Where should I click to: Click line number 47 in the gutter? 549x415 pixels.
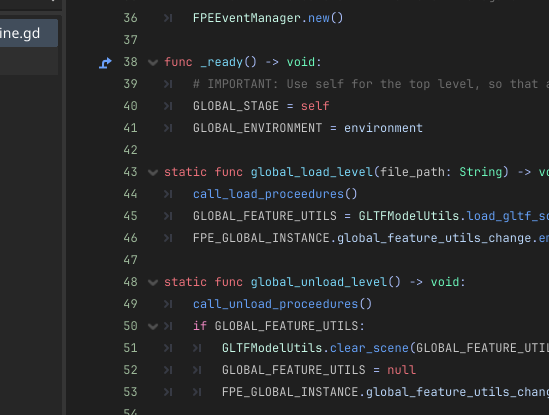[130, 260]
